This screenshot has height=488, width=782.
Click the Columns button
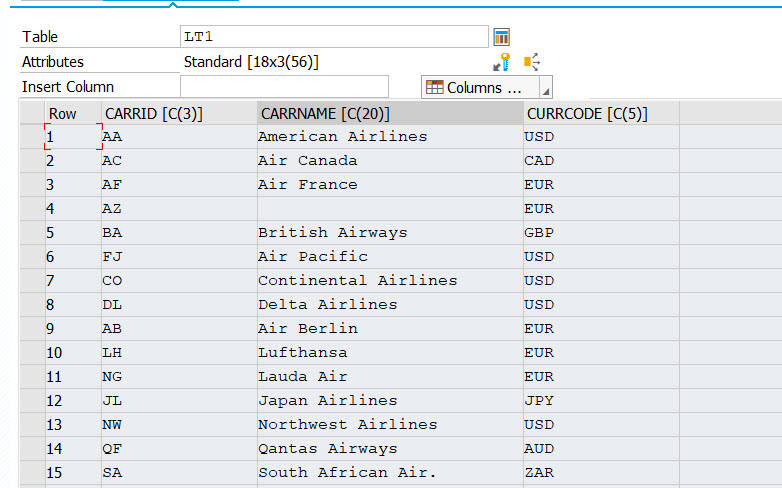[x=475, y=87]
